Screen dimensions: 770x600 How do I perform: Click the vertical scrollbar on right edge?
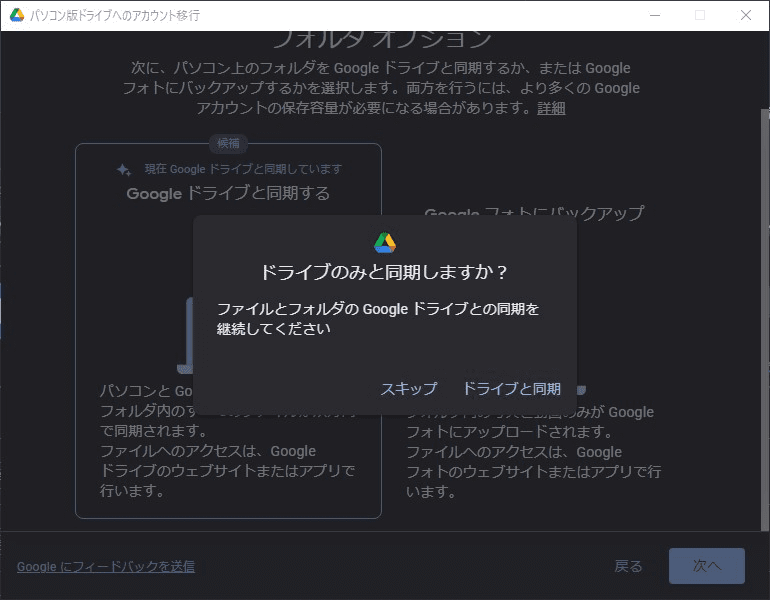pos(765,319)
